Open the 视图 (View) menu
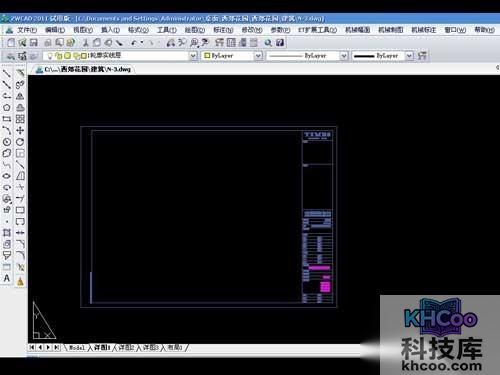This screenshot has height=375, width=500. click(83, 30)
